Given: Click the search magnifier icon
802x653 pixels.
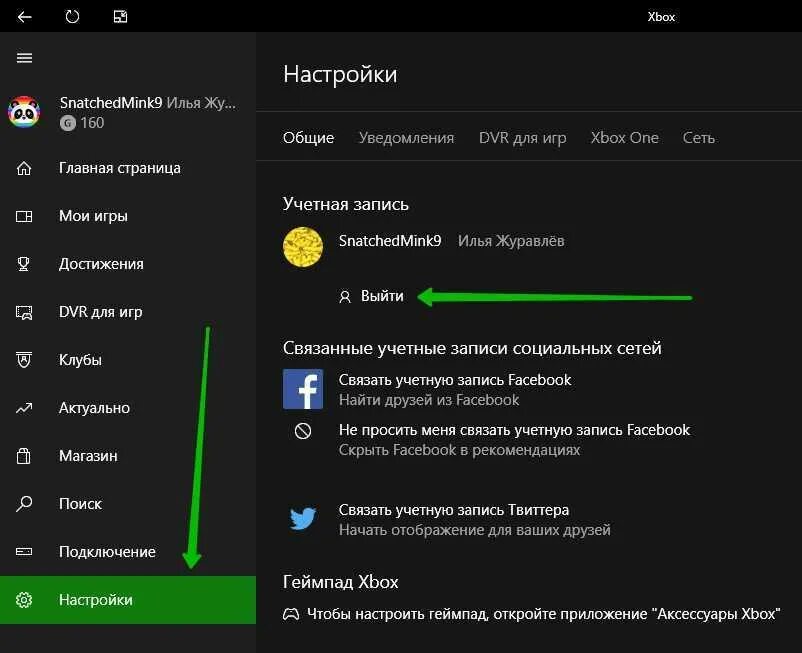Looking at the screenshot, I should coord(24,504).
